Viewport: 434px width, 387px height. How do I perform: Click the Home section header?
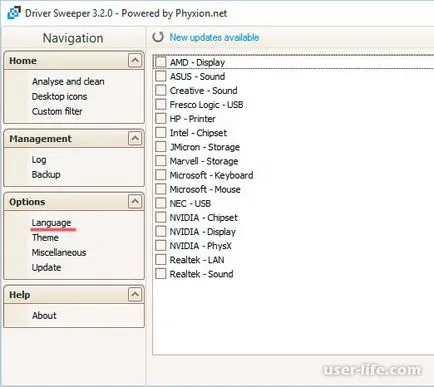pyautogui.click(x=74, y=61)
